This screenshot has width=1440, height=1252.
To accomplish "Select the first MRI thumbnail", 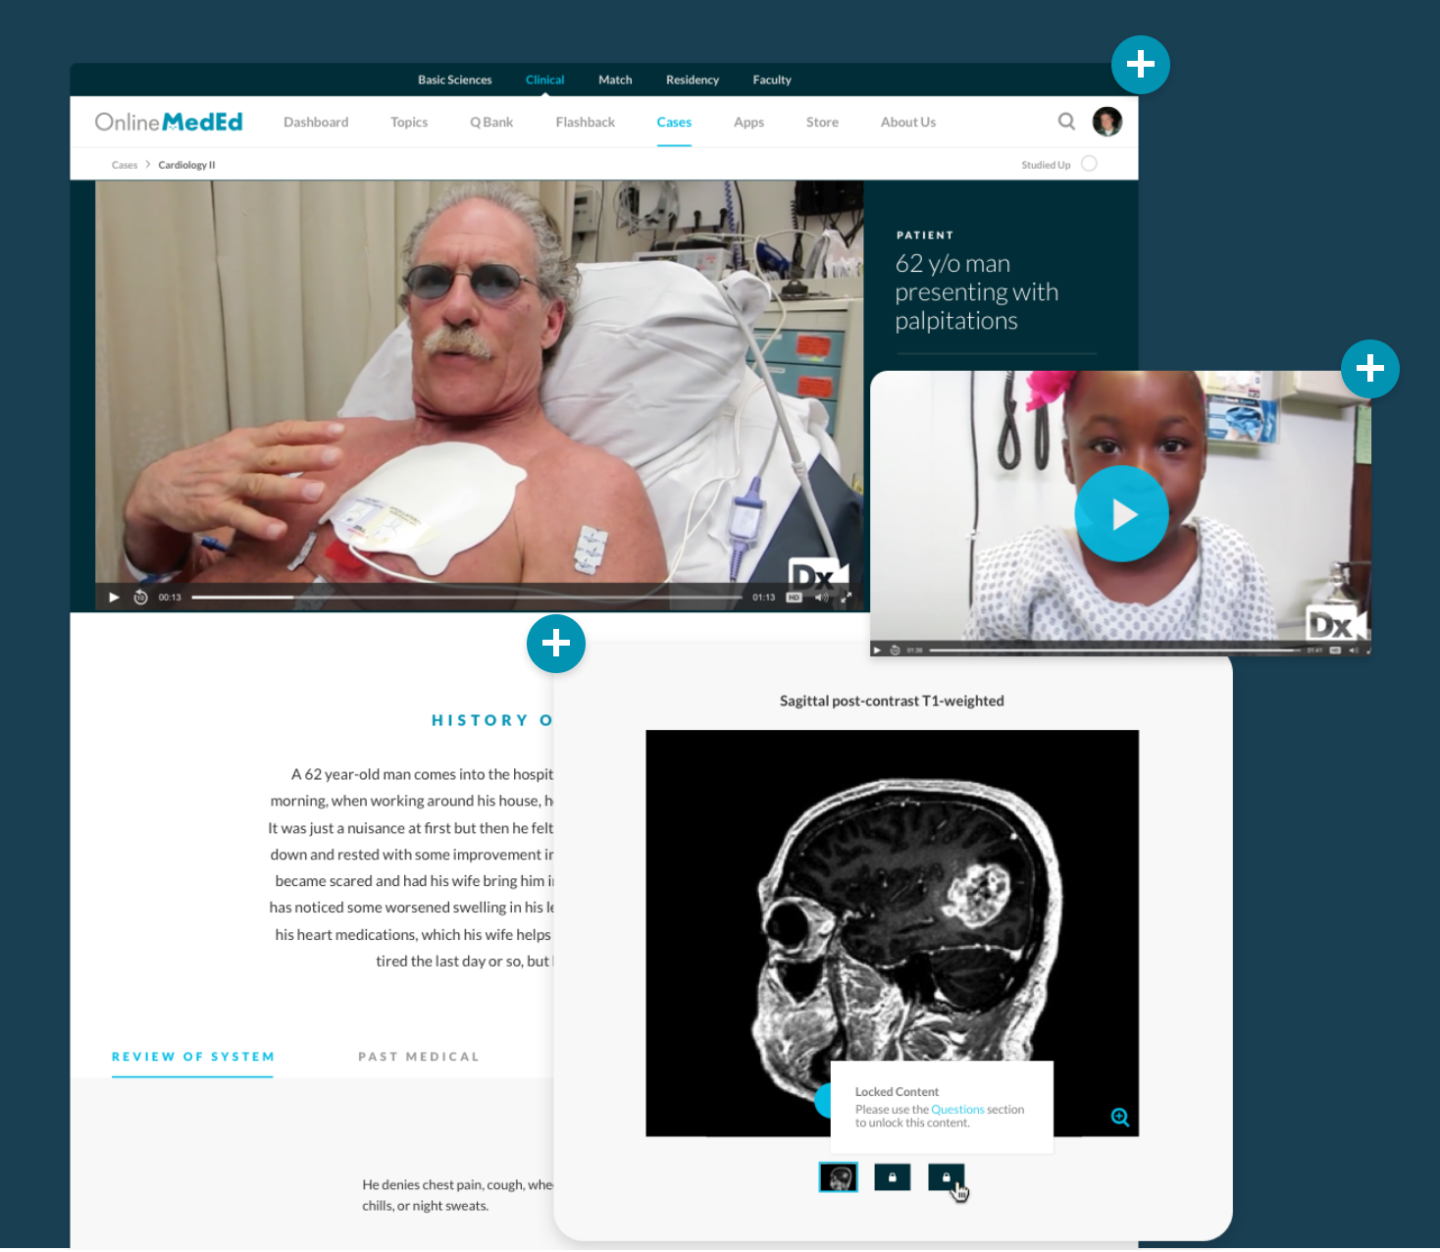I will pyautogui.click(x=838, y=1177).
